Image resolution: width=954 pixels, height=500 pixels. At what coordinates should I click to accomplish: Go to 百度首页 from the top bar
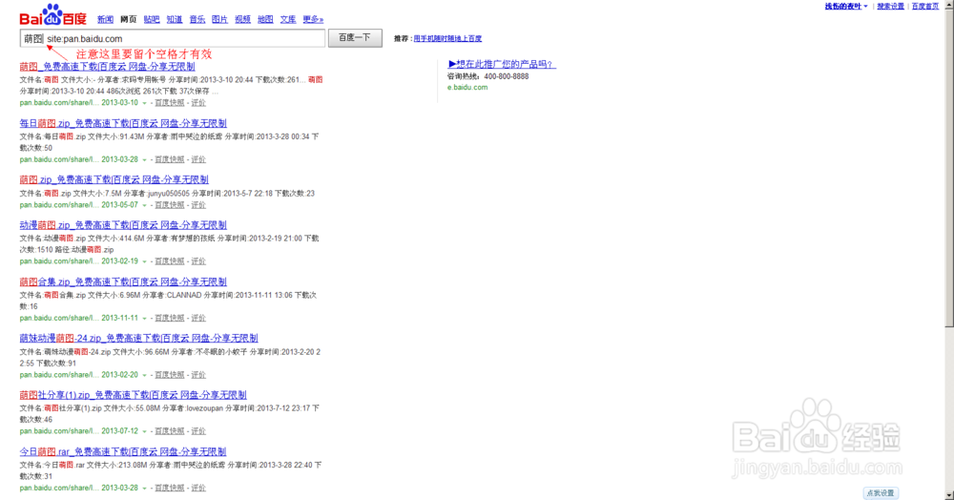point(925,6)
